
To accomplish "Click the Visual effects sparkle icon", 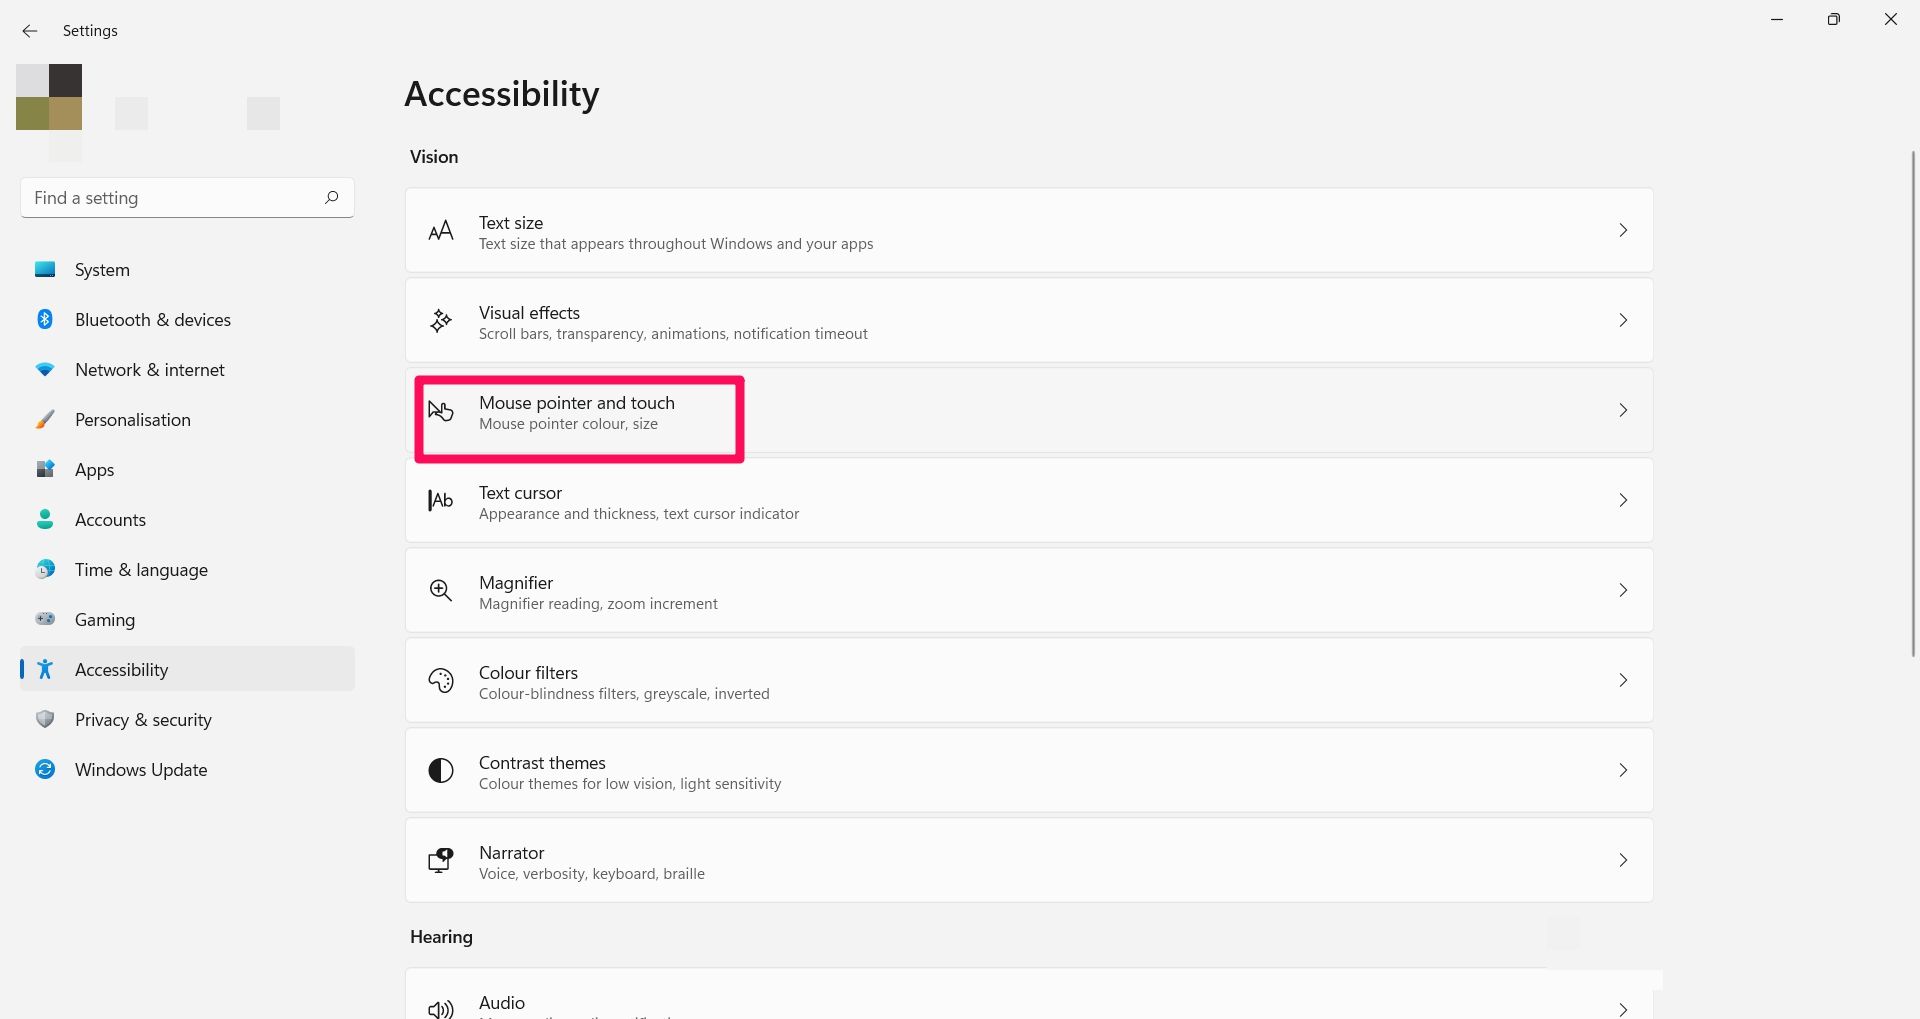I will click(441, 321).
